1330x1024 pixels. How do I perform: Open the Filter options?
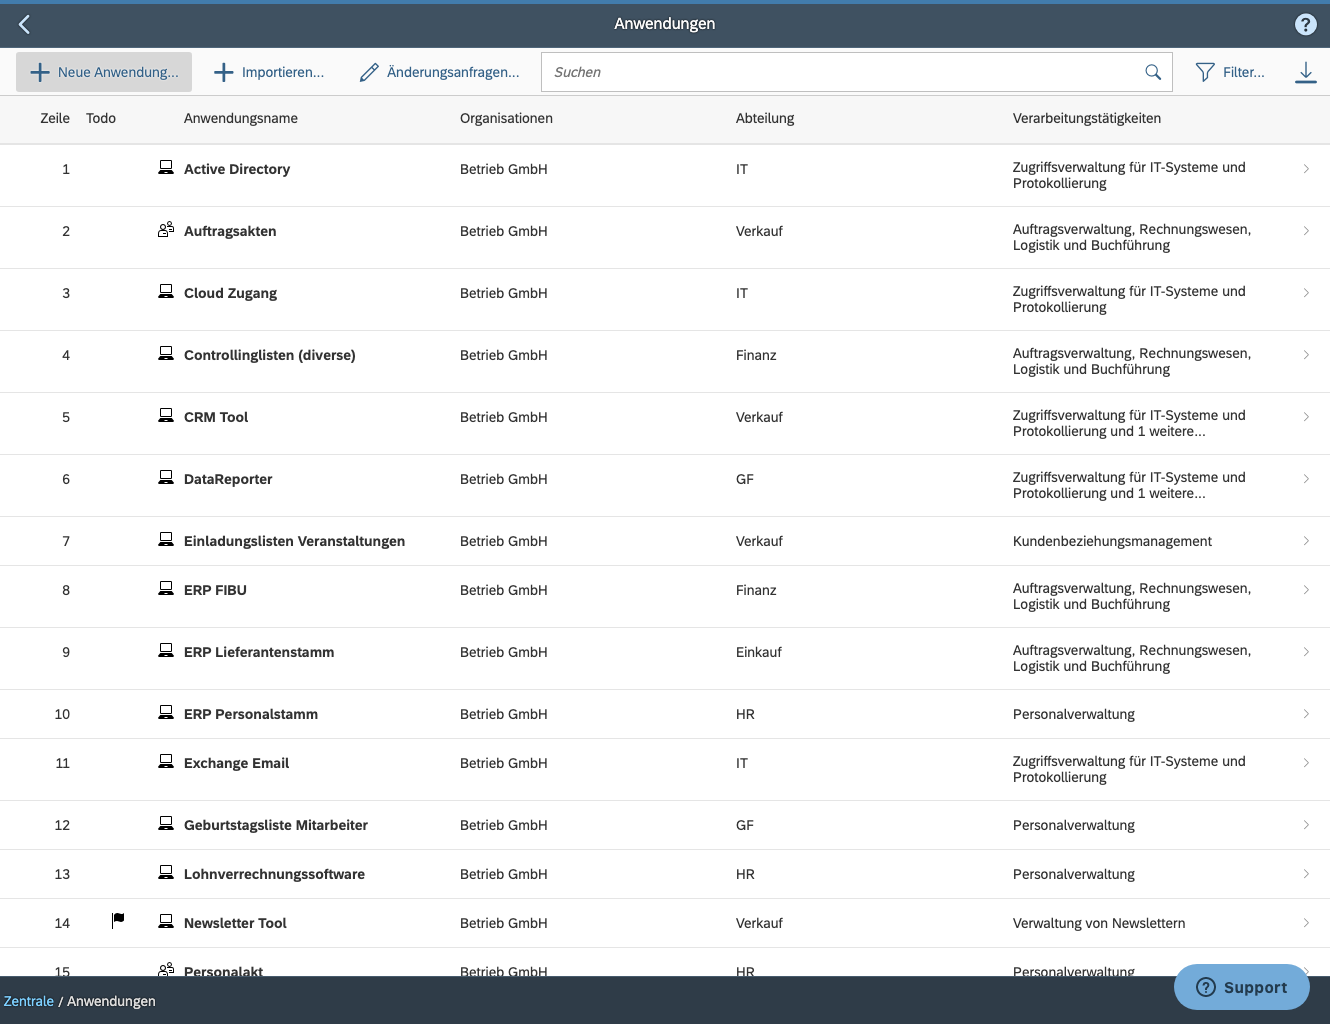[x=1231, y=71]
